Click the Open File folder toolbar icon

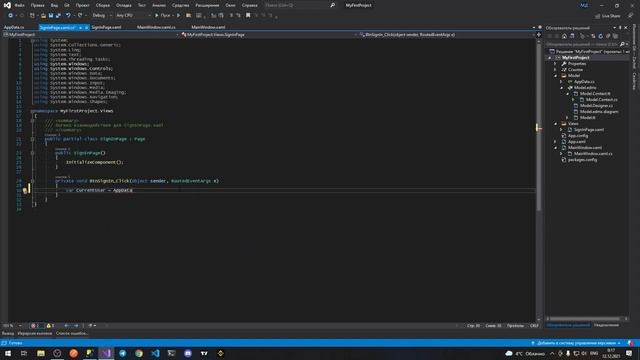[43, 16]
